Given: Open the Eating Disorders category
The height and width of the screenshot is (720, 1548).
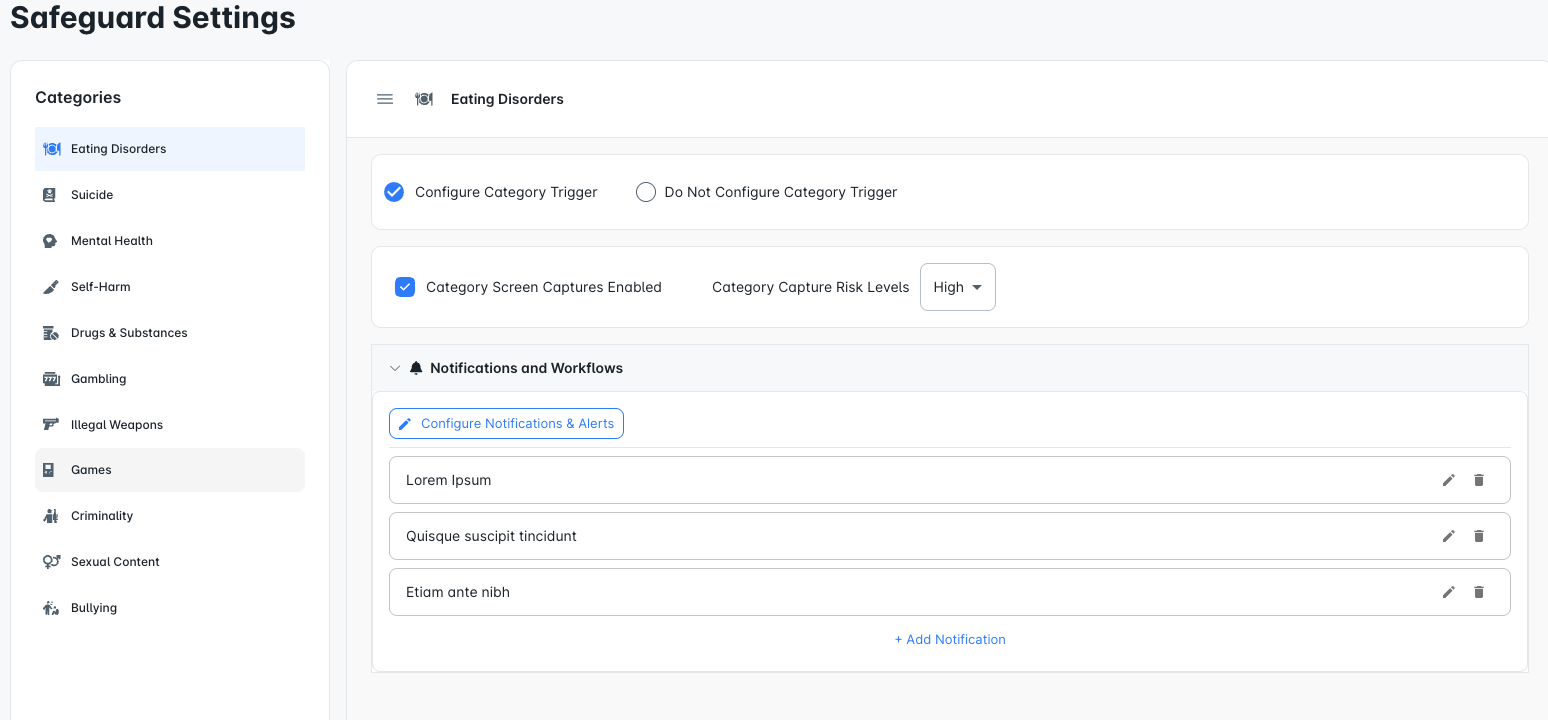Looking at the screenshot, I should (x=170, y=149).
